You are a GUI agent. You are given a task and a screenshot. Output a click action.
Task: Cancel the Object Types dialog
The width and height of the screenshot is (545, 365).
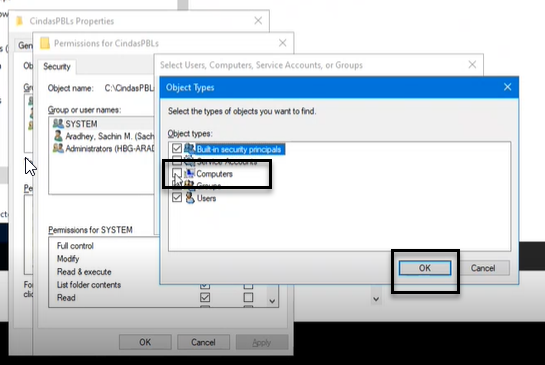click(x=483, y=268)
